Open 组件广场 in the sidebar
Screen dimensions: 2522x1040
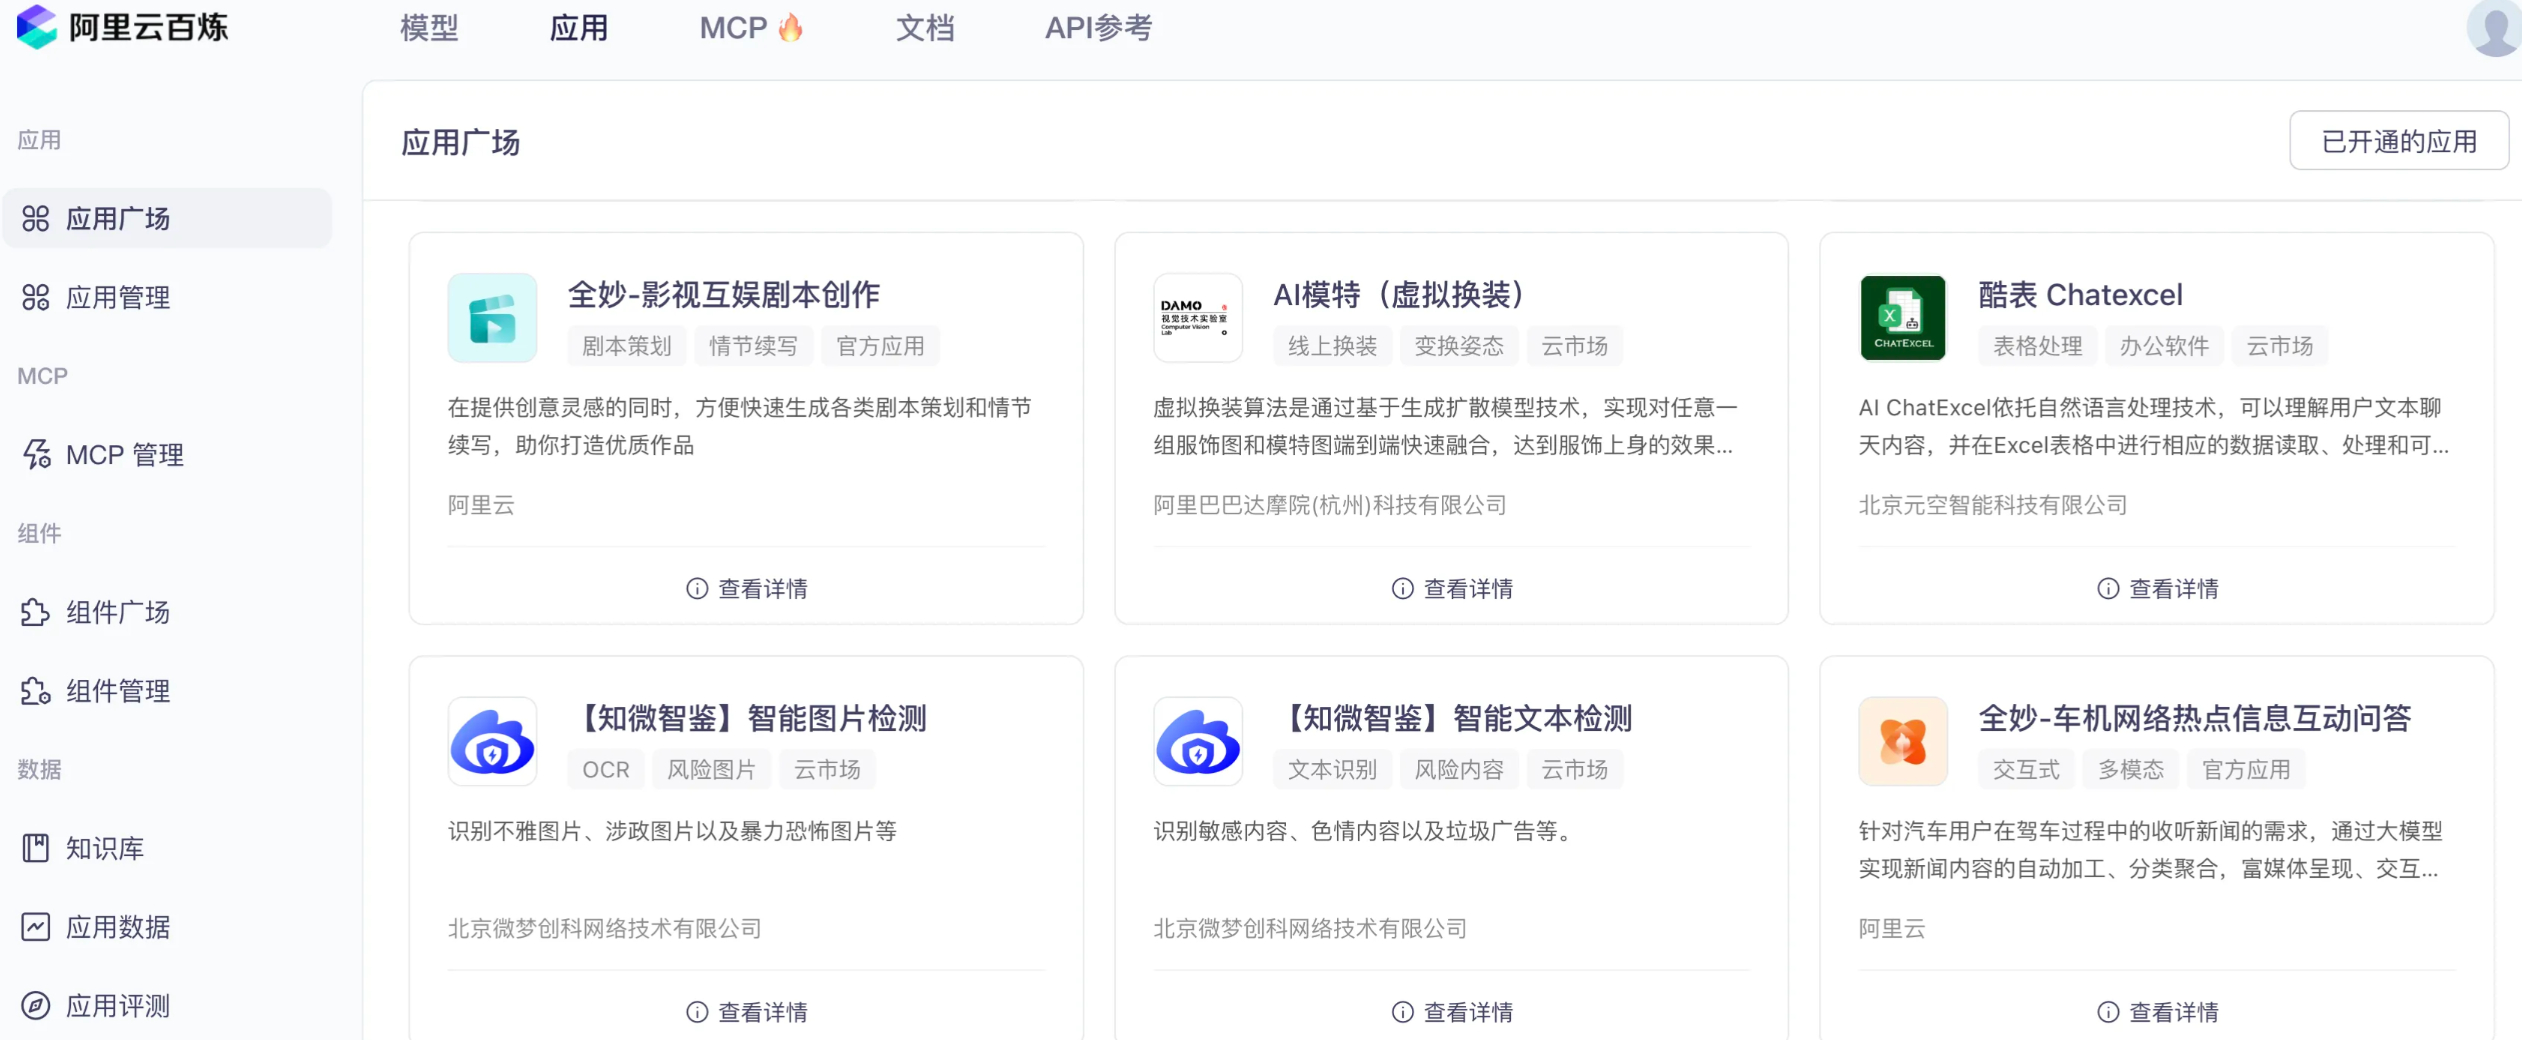point(167,612)
